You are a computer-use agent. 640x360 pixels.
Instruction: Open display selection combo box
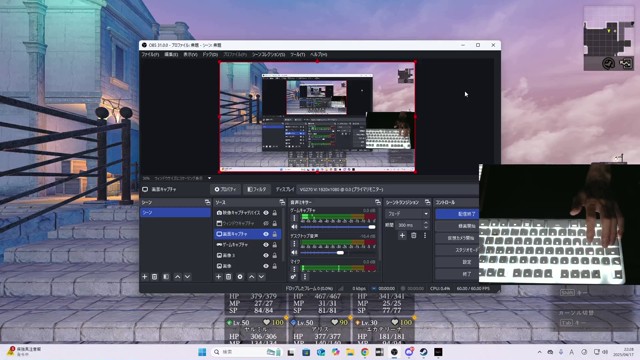(388, 189)
